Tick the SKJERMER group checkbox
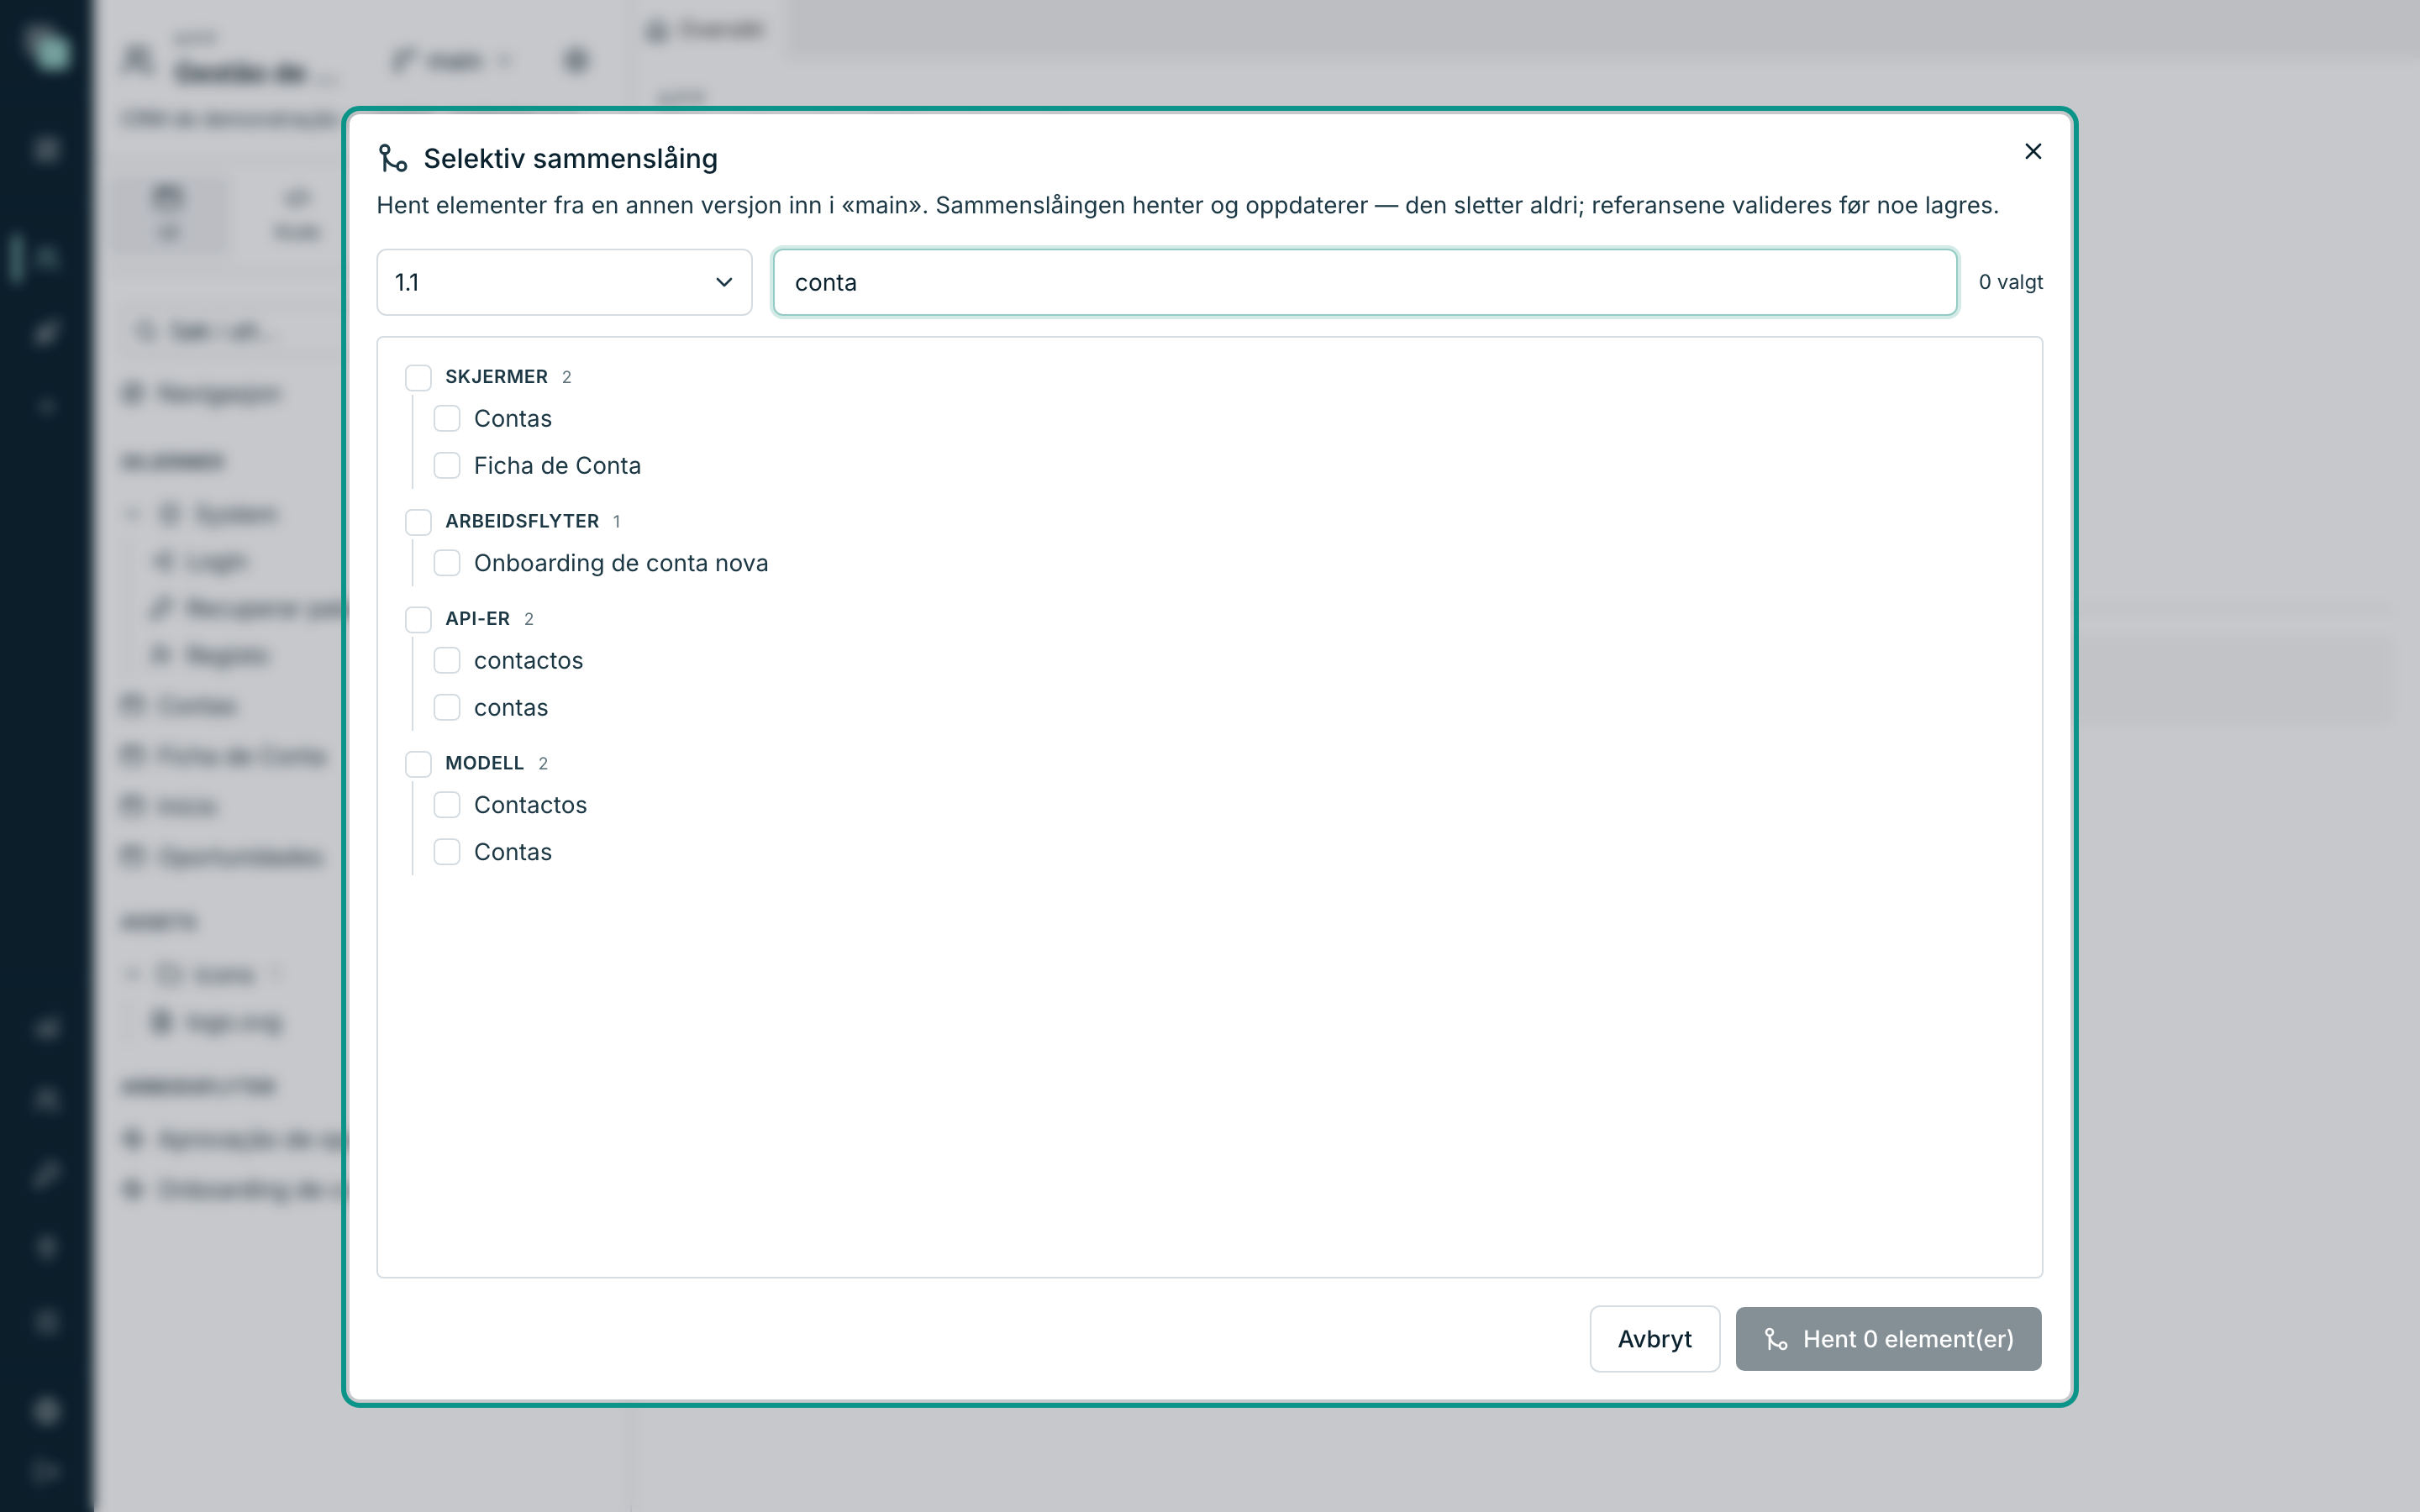Image resolution: width=2420 pixels, height=1512 pixels. [418, 377]
